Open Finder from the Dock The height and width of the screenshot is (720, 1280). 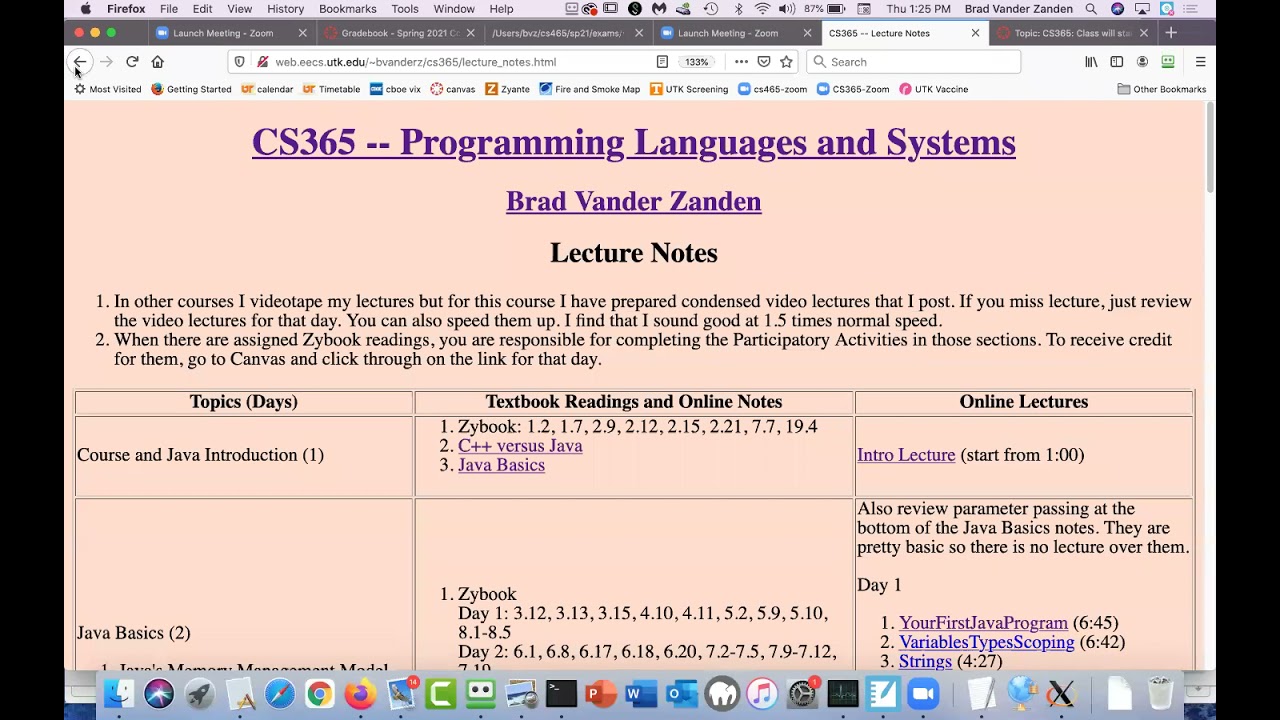tap(119, 693)
